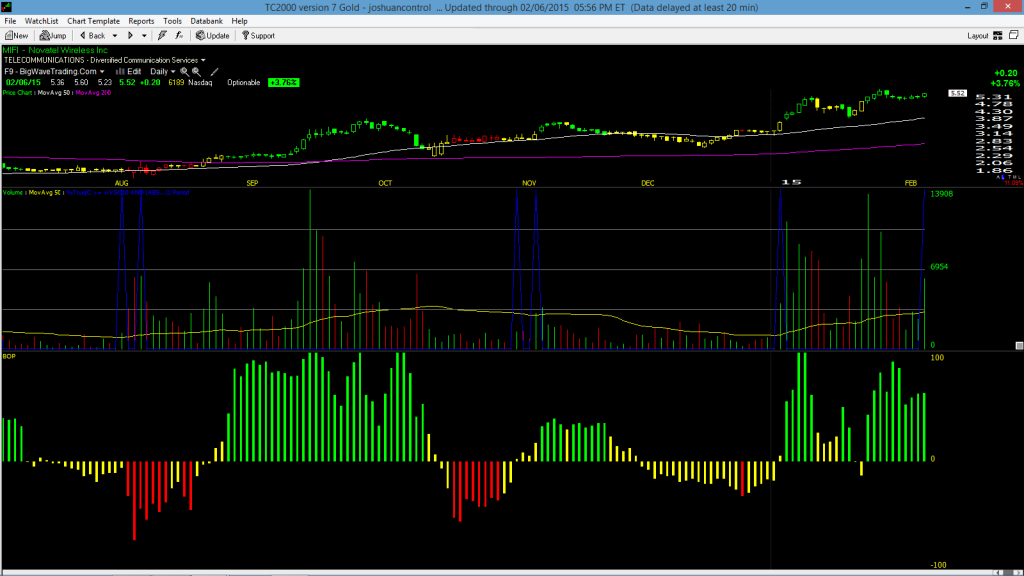Open the Support button

259,36
